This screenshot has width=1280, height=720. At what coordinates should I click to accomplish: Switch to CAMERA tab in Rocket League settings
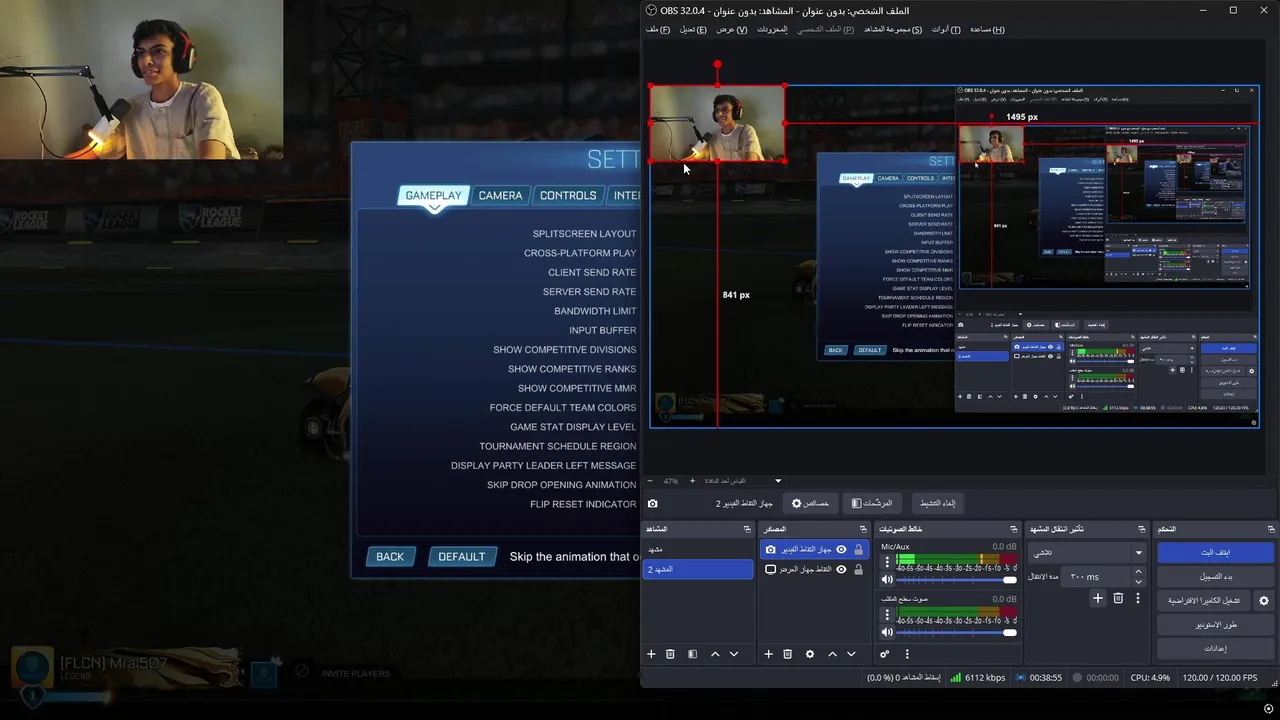coord(500,196)
